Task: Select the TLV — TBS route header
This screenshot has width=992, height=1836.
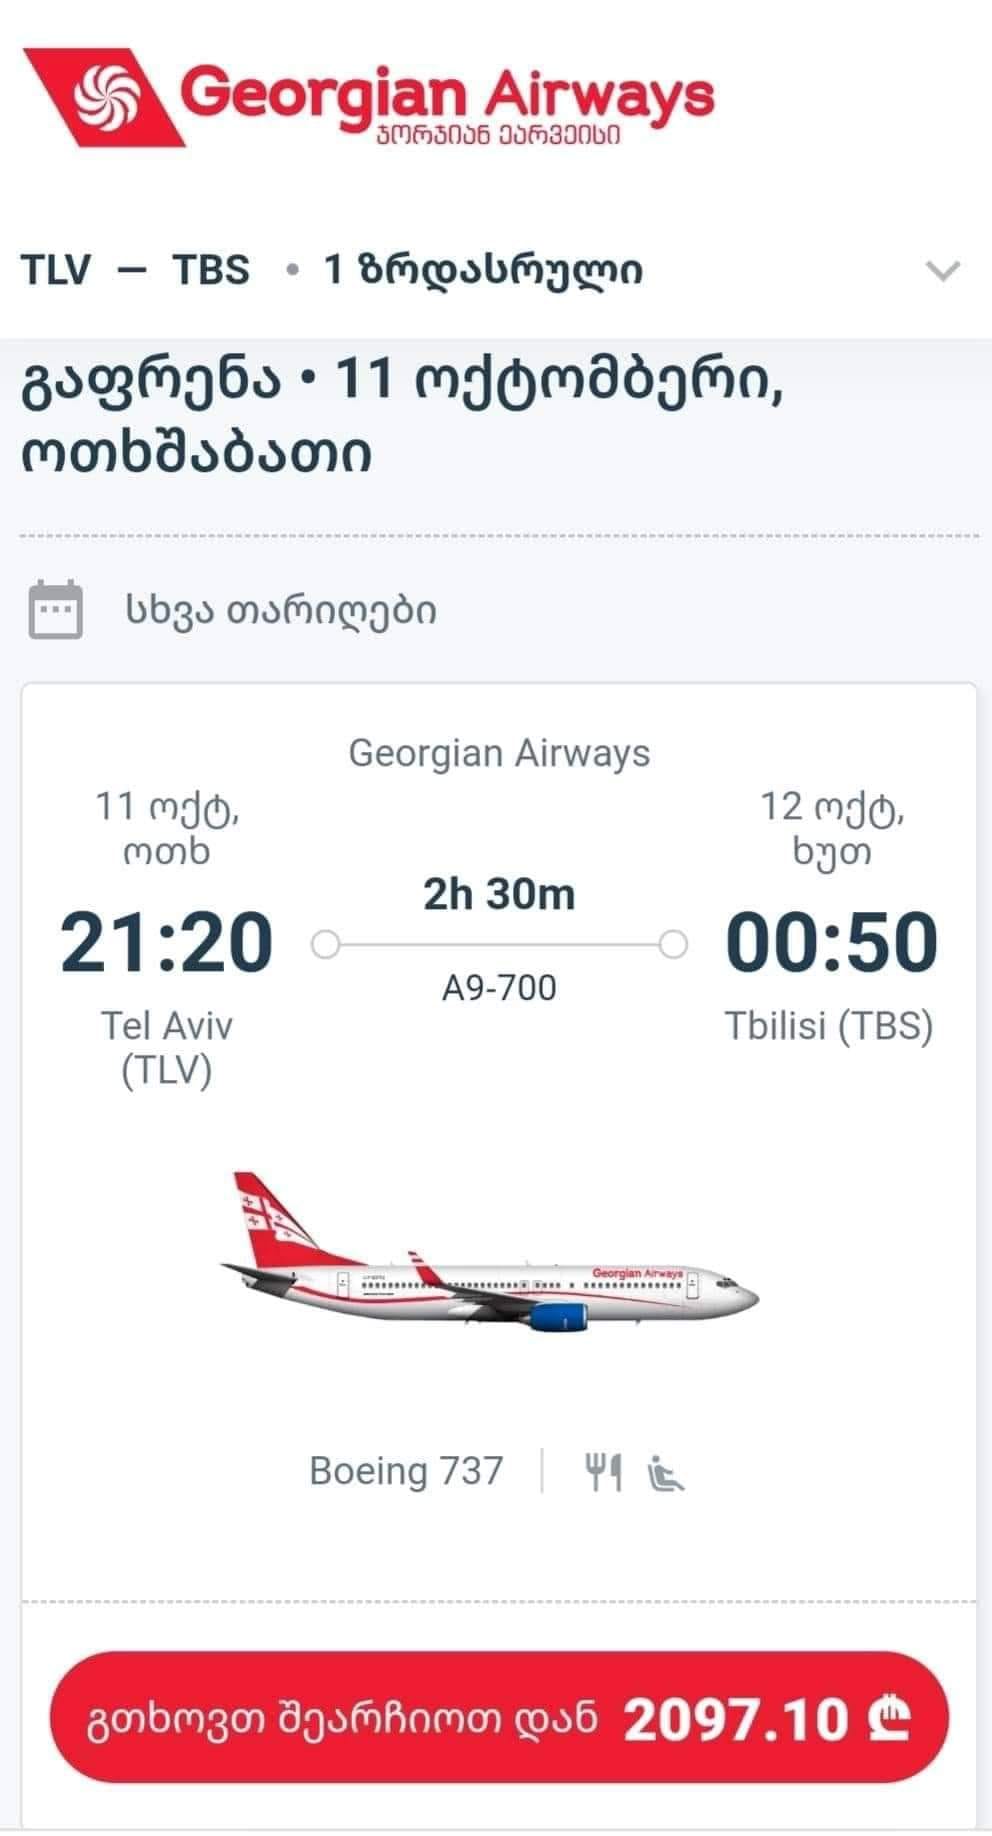Action: 136,270
